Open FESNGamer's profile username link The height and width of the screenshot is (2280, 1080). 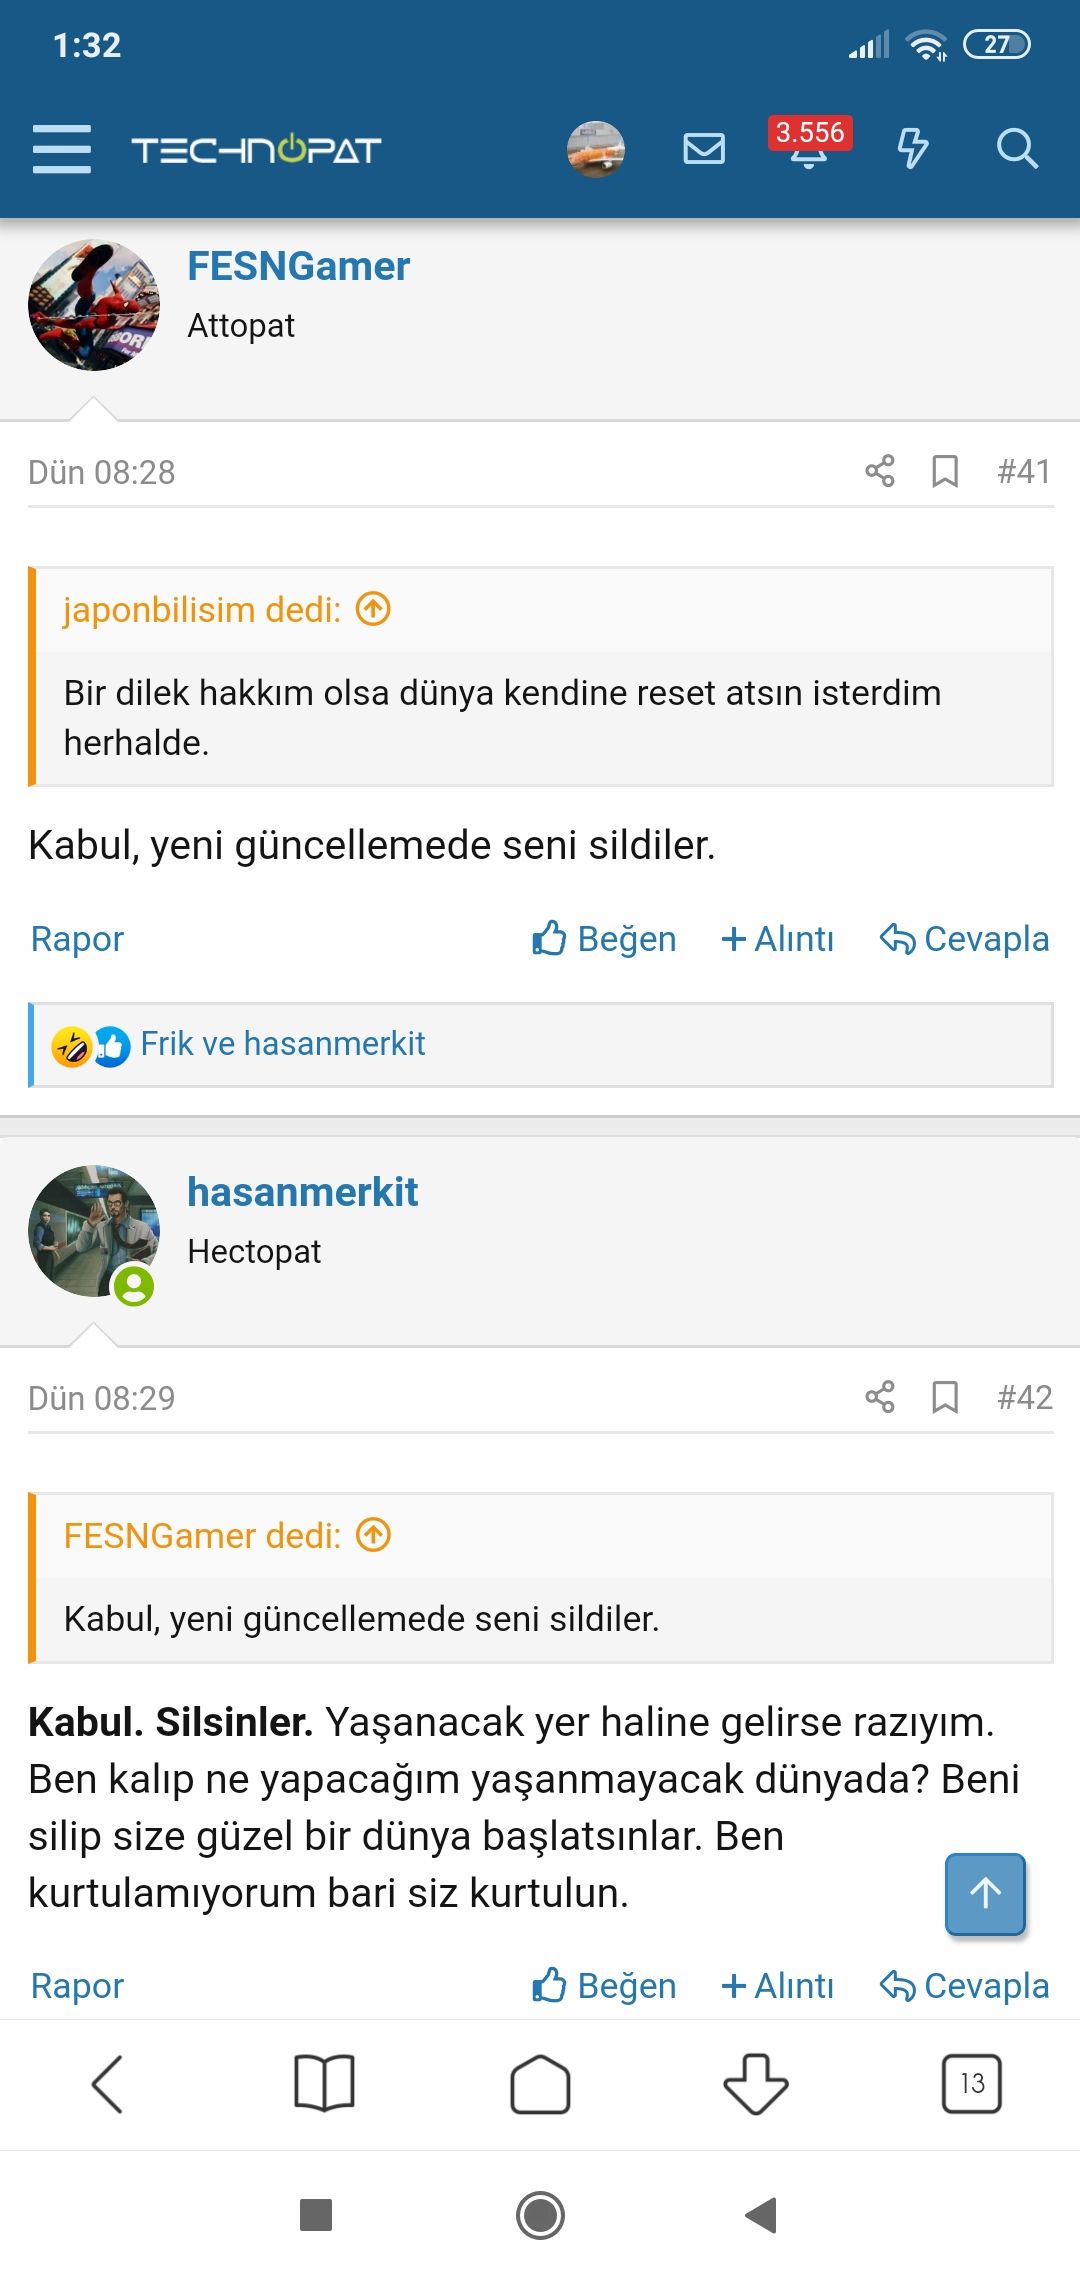(298, 266)
